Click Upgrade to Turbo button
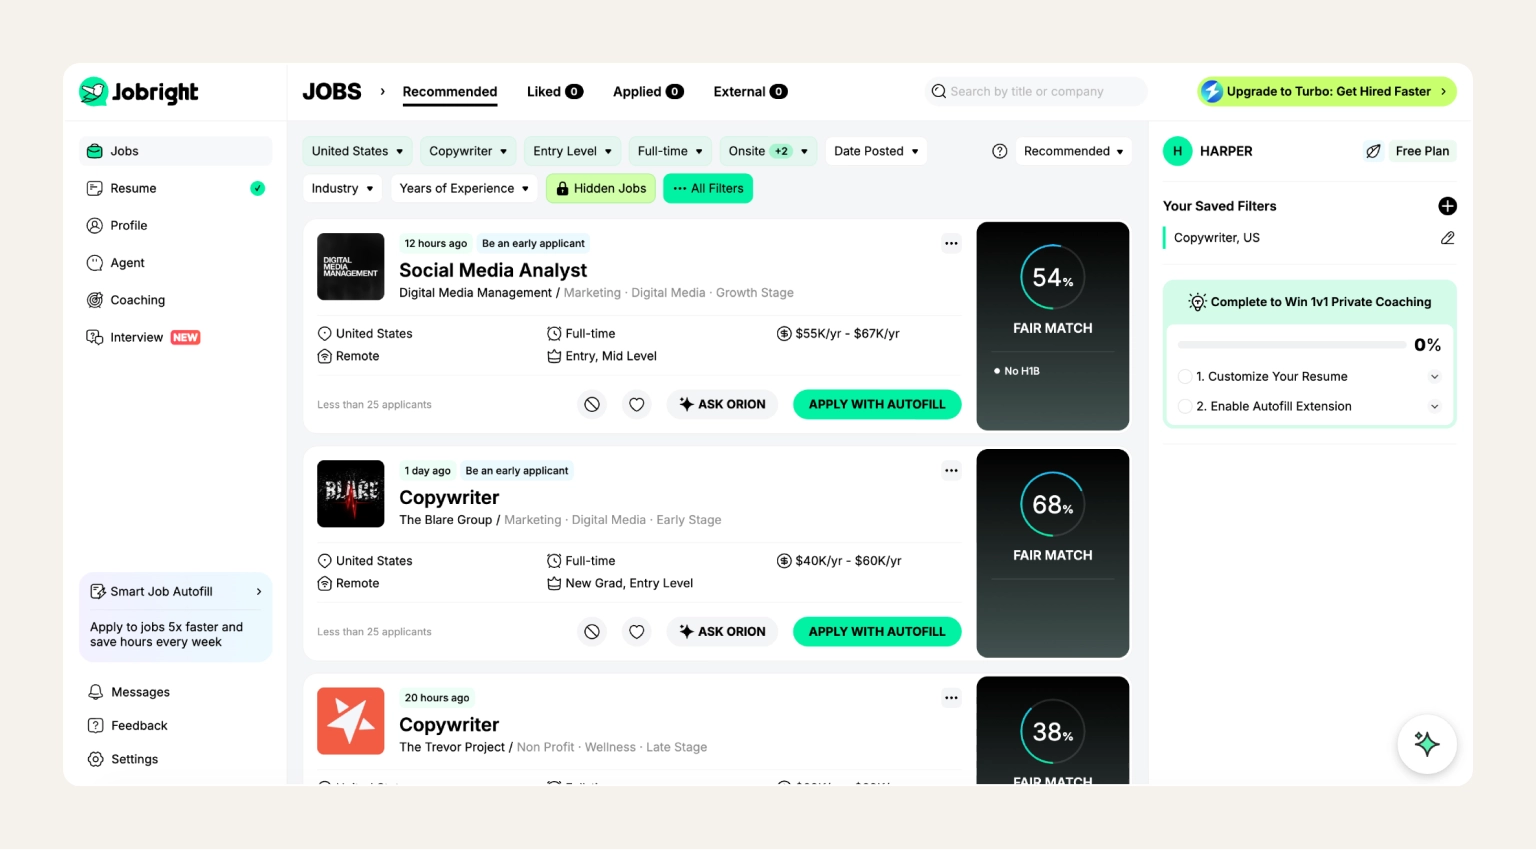Image resolution: width=1536 pixels, height=850 pixels. click(1327, 91)
